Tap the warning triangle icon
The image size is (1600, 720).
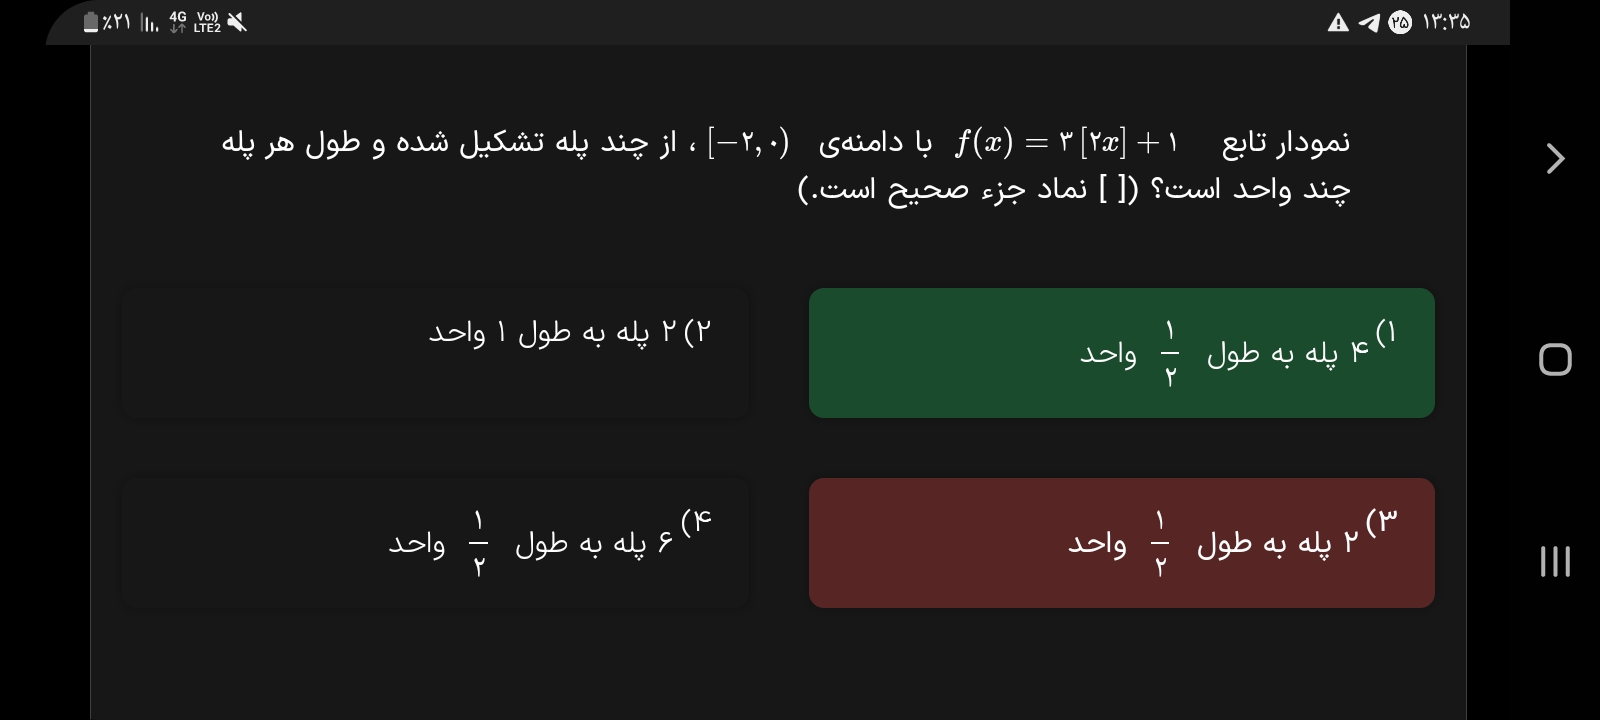pyautogui.click(x=1338, y=22)
